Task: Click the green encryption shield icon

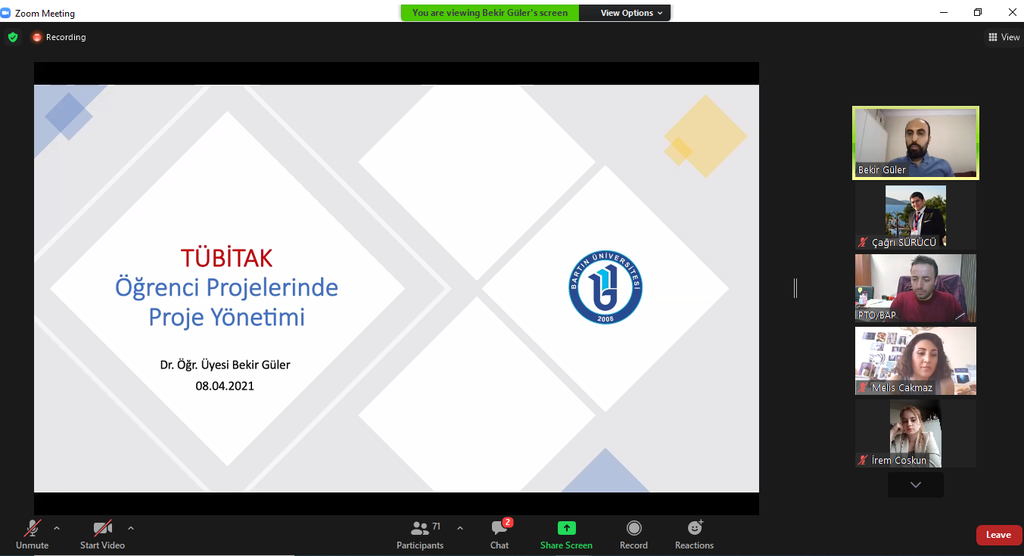Action: (13, 37)
